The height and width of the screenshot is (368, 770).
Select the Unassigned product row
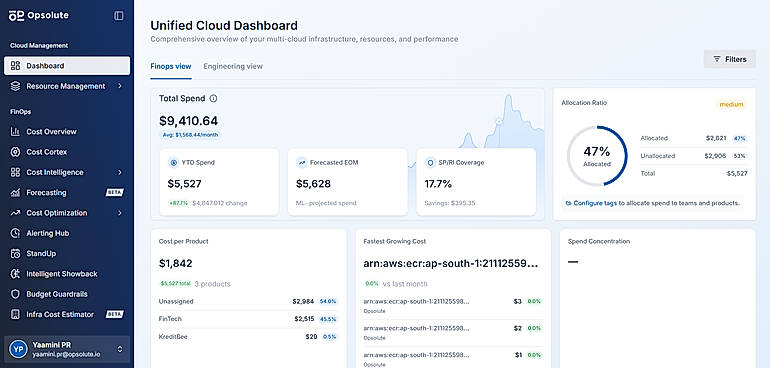(x=248, y=301)
